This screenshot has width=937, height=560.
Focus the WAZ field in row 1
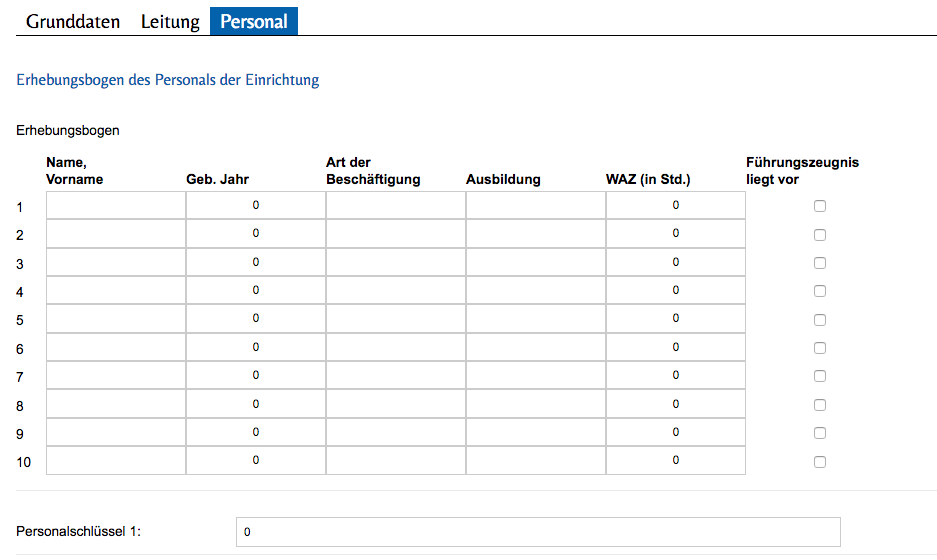point(676,206)
